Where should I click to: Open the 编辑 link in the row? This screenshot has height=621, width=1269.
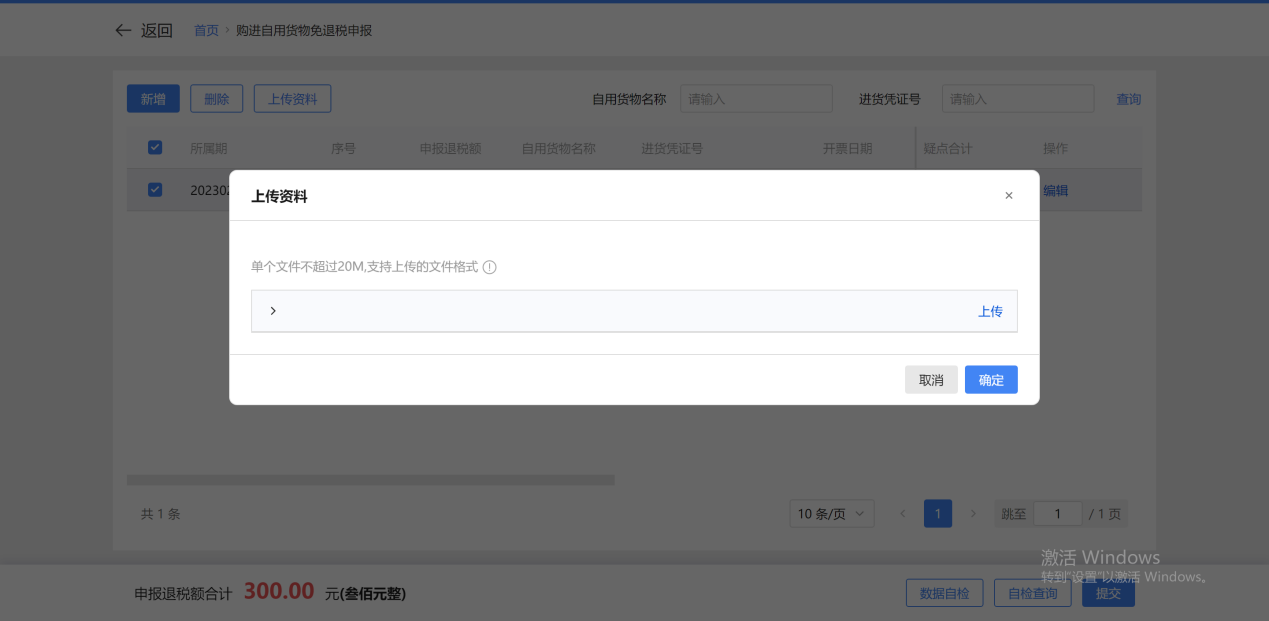[1055, 190]
